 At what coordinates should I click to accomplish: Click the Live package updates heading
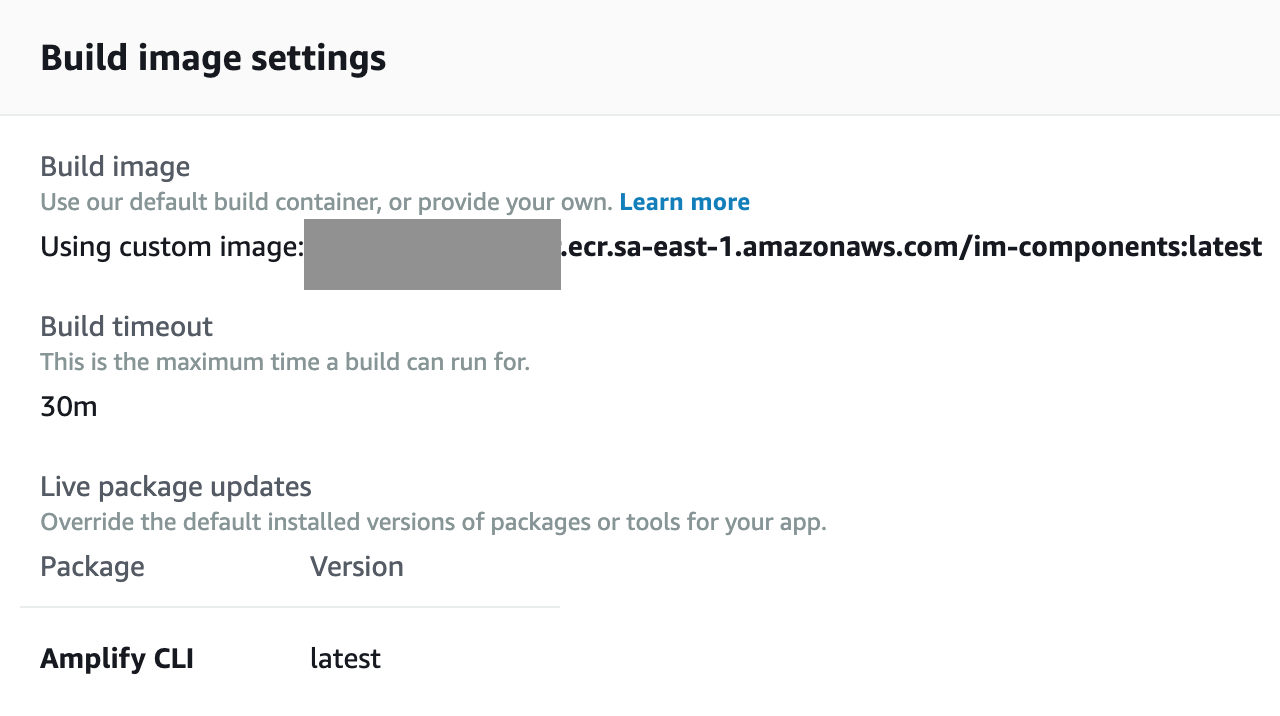click(x=175, y=486)
